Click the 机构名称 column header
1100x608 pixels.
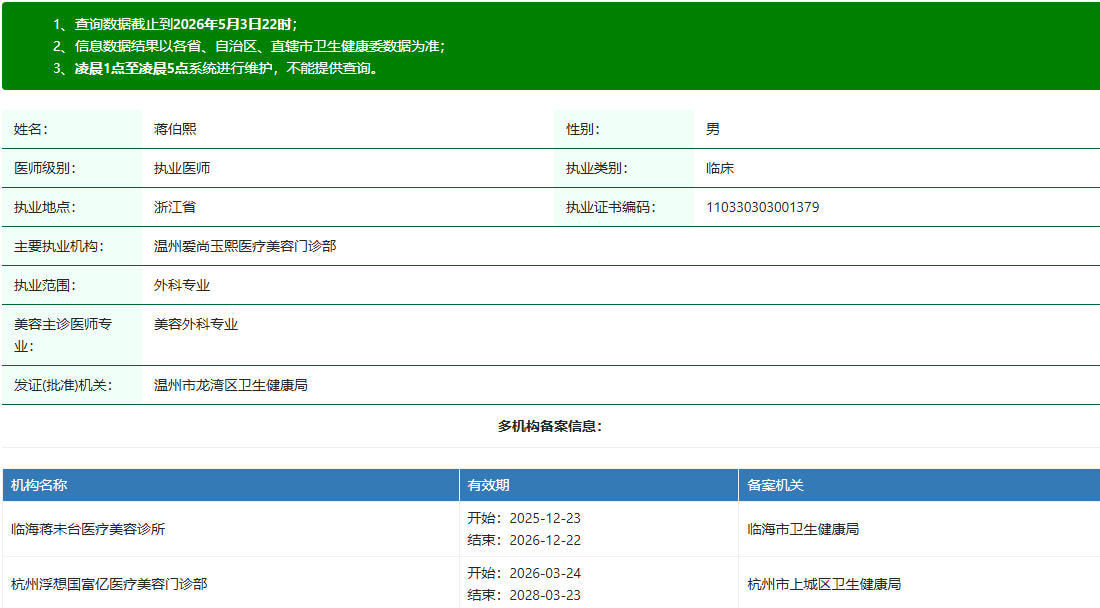[39, 485]
